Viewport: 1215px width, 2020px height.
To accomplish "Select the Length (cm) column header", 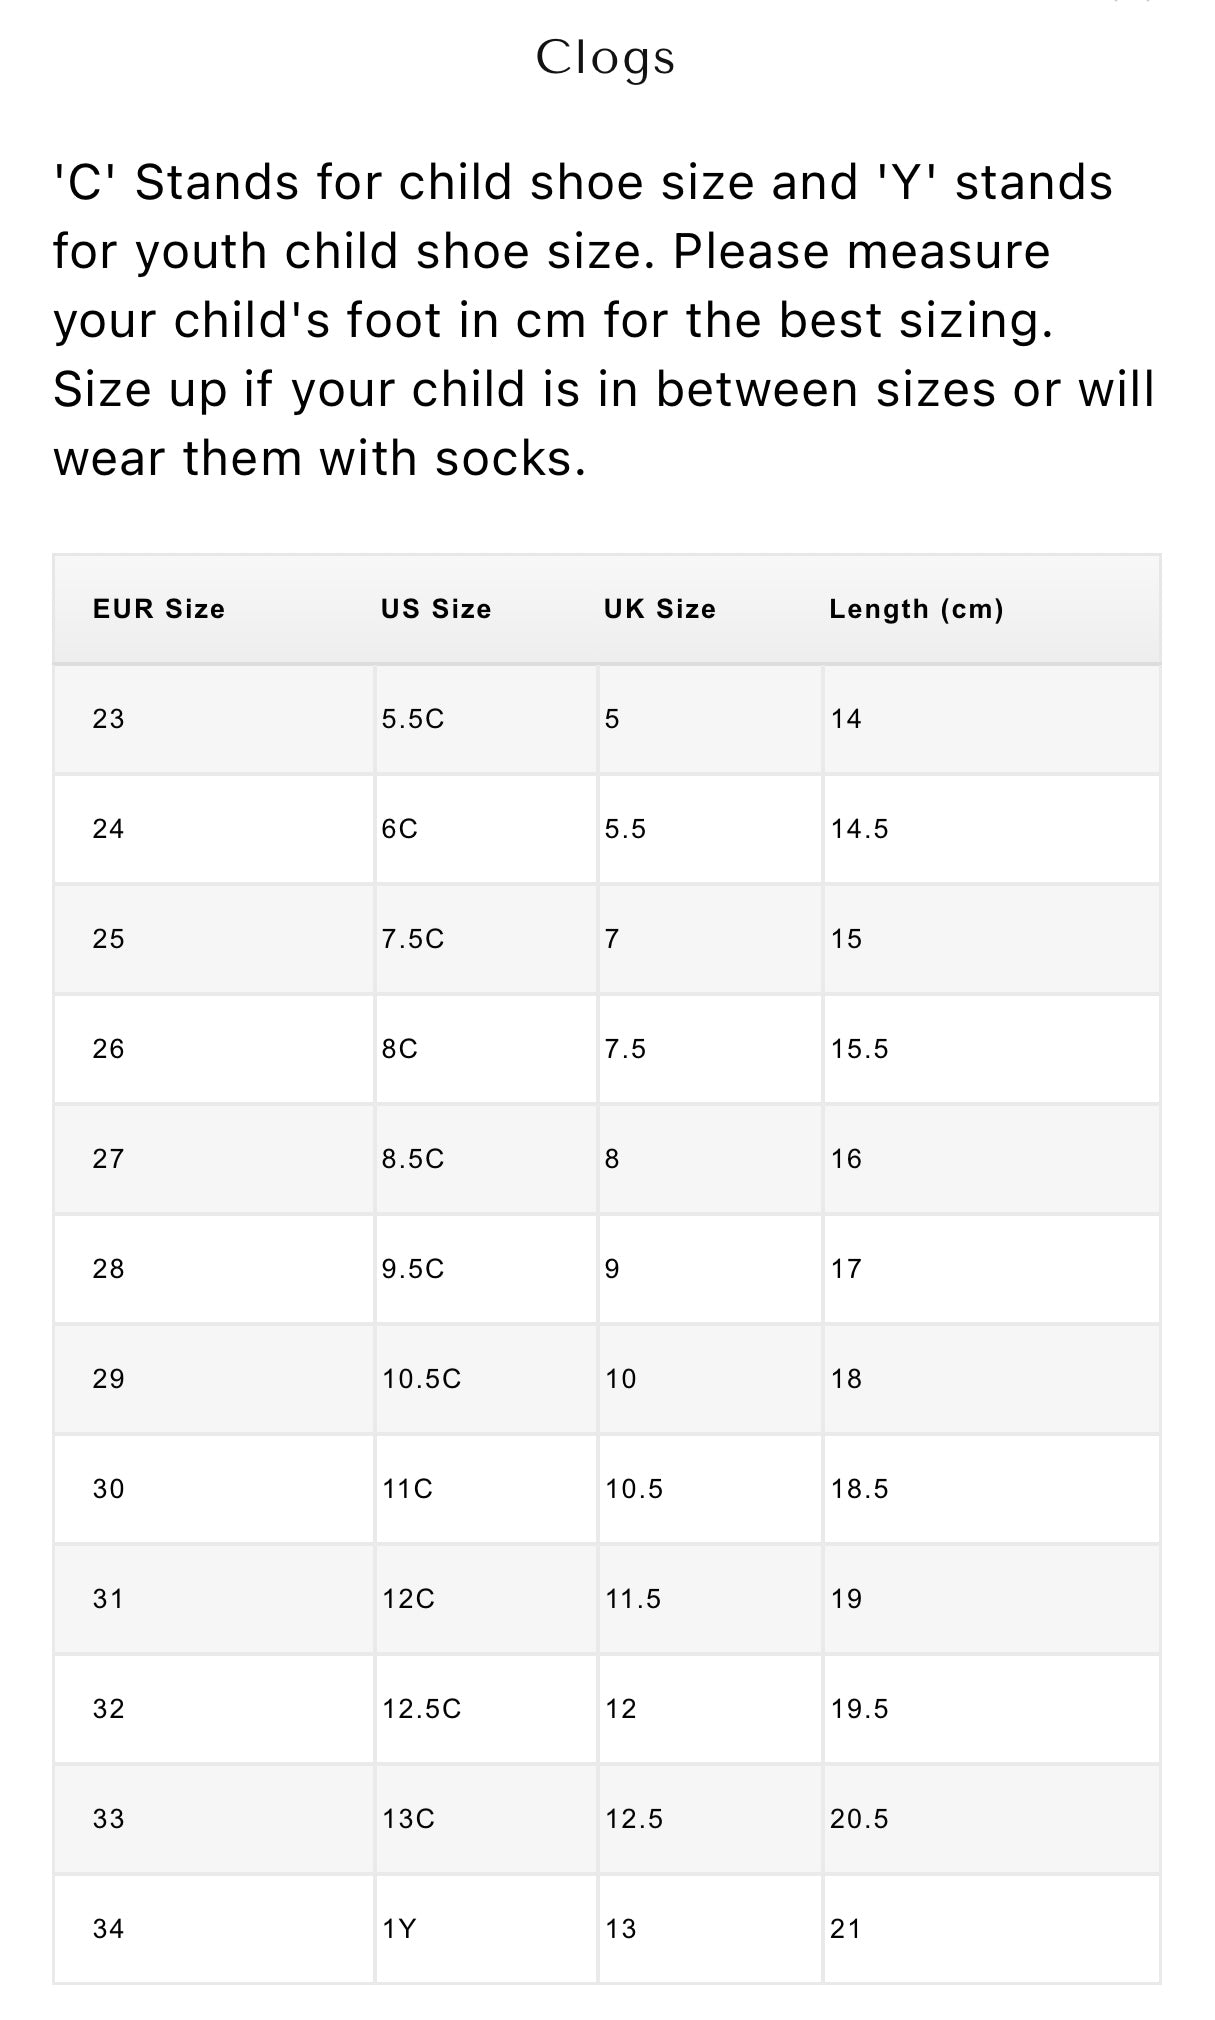I will click(x=916, y=609).
